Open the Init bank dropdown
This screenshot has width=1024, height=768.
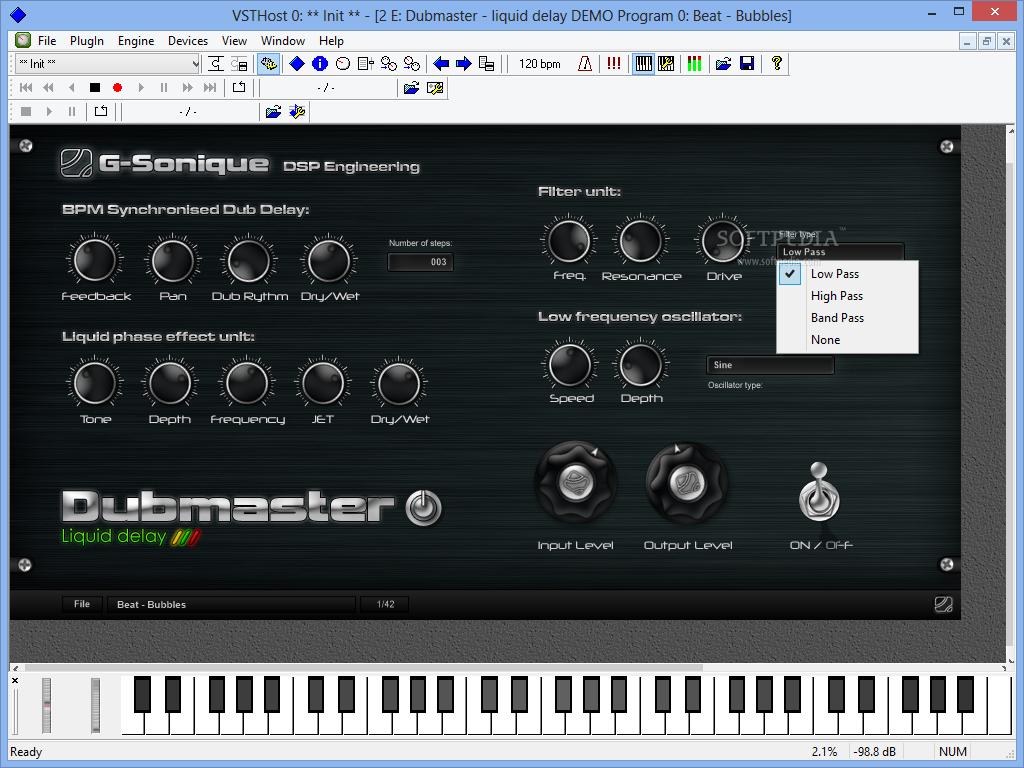[107, 64]
